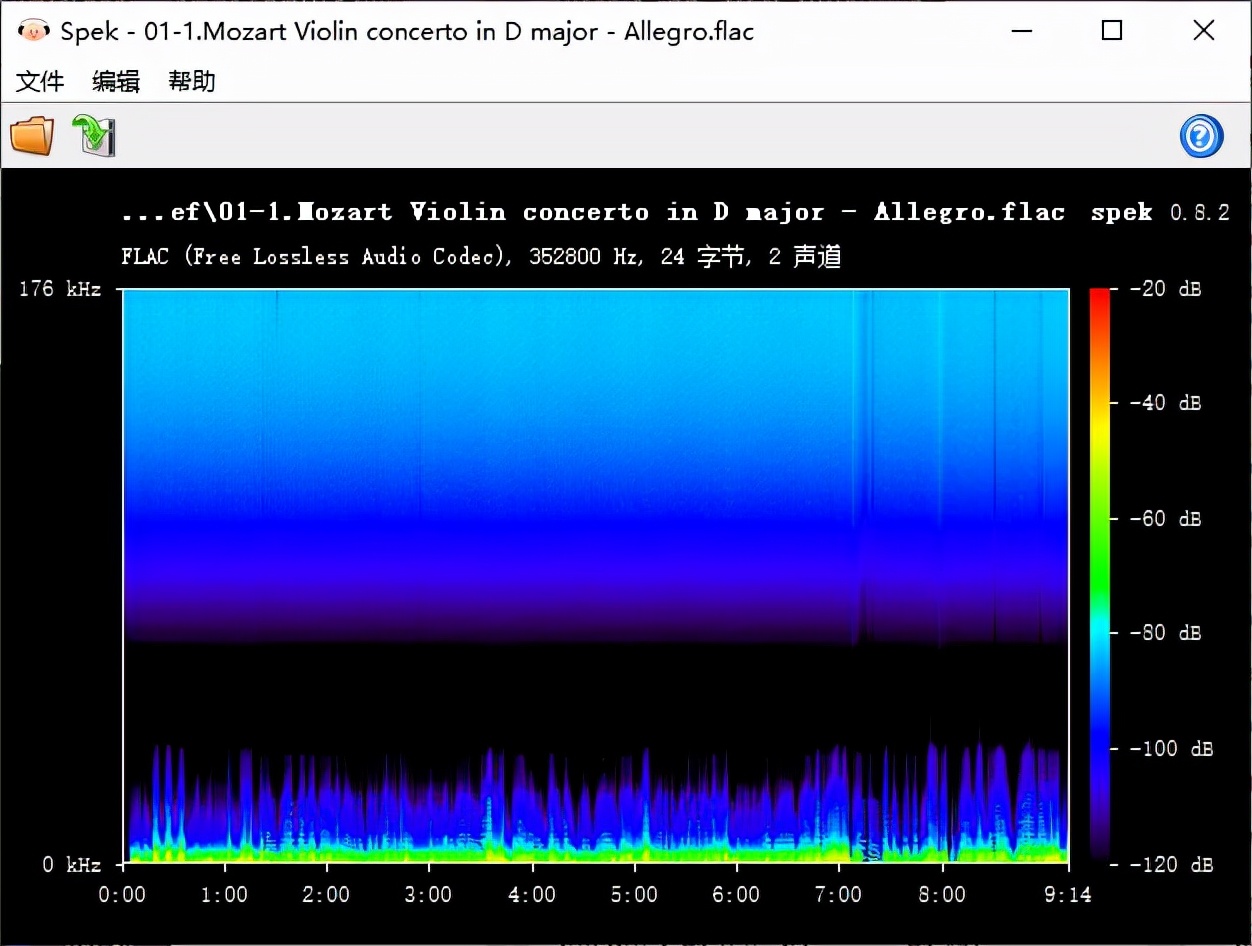Close the Spek window
The image size is (1252, 946).
coord(1204,31)
